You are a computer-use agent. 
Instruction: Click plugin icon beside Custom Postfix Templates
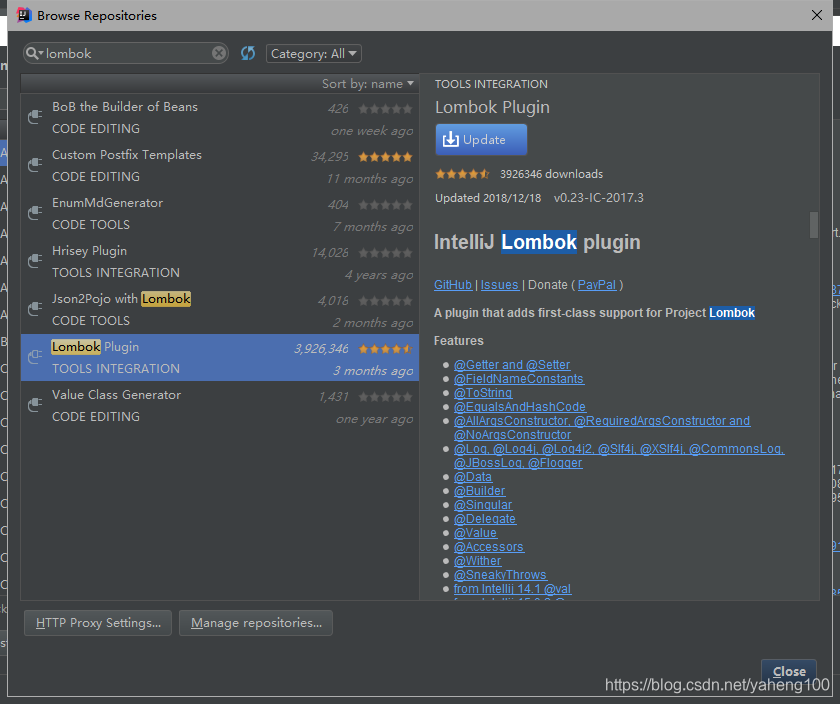35,164
